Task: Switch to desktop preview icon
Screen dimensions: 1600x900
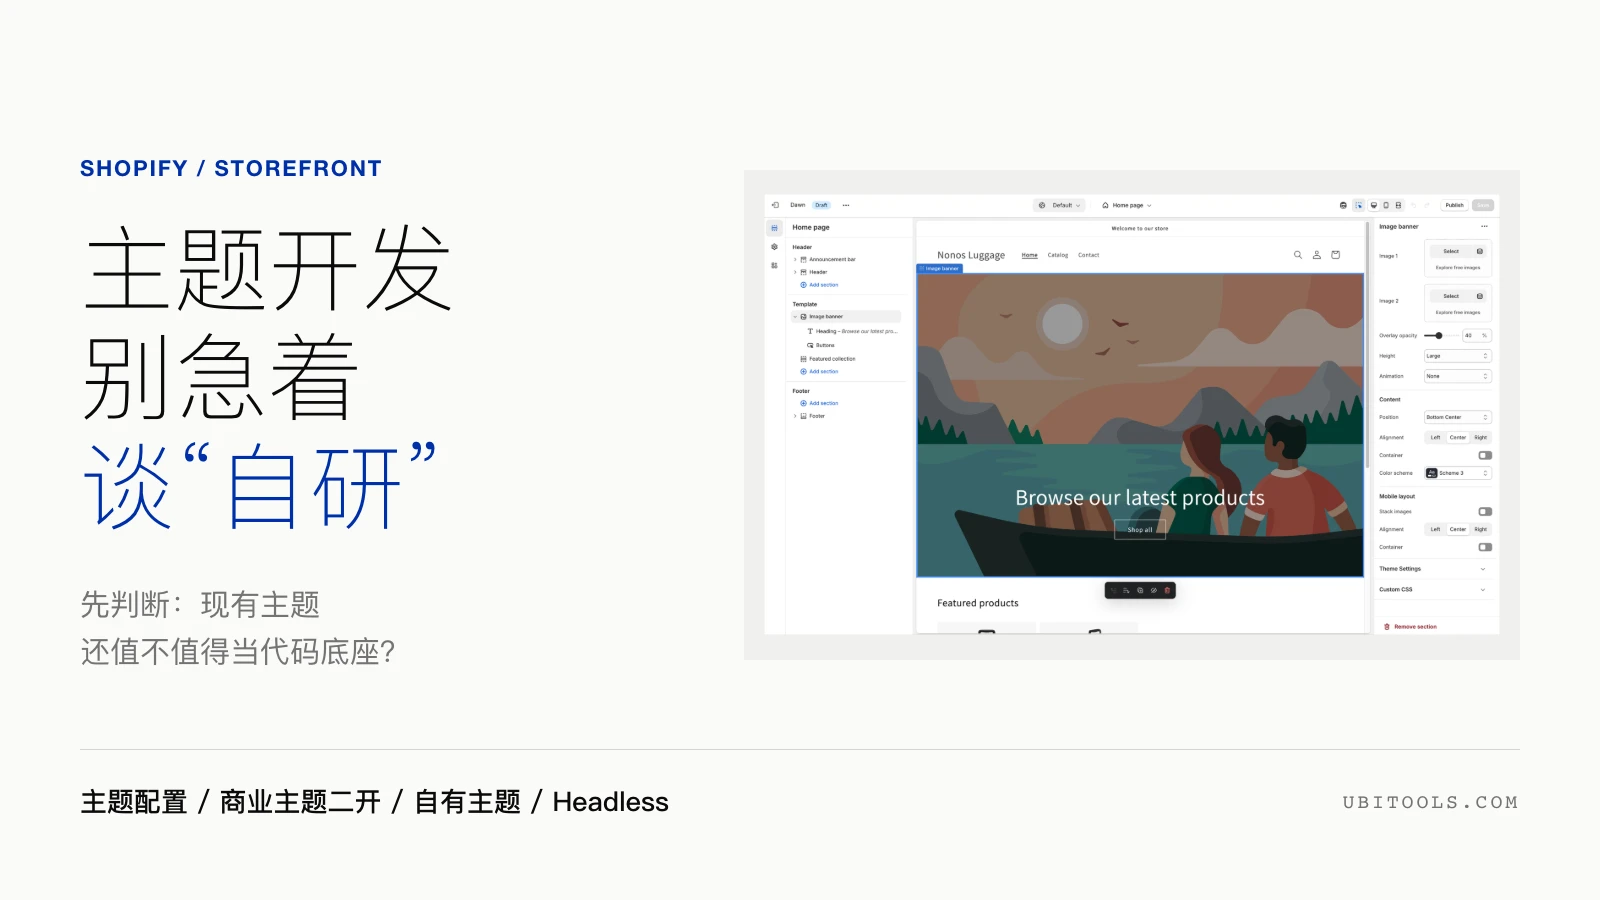Action: click(x=1373, y=205)
